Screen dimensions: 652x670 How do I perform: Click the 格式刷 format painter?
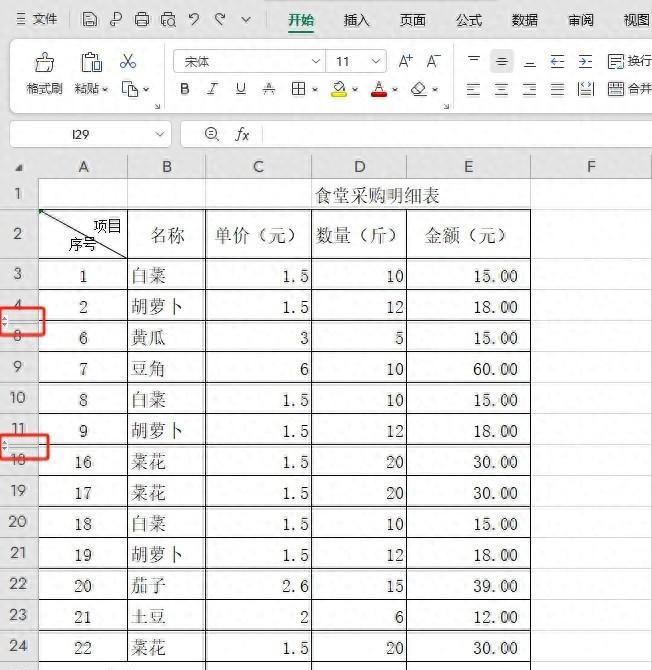[x=44, y=73]
